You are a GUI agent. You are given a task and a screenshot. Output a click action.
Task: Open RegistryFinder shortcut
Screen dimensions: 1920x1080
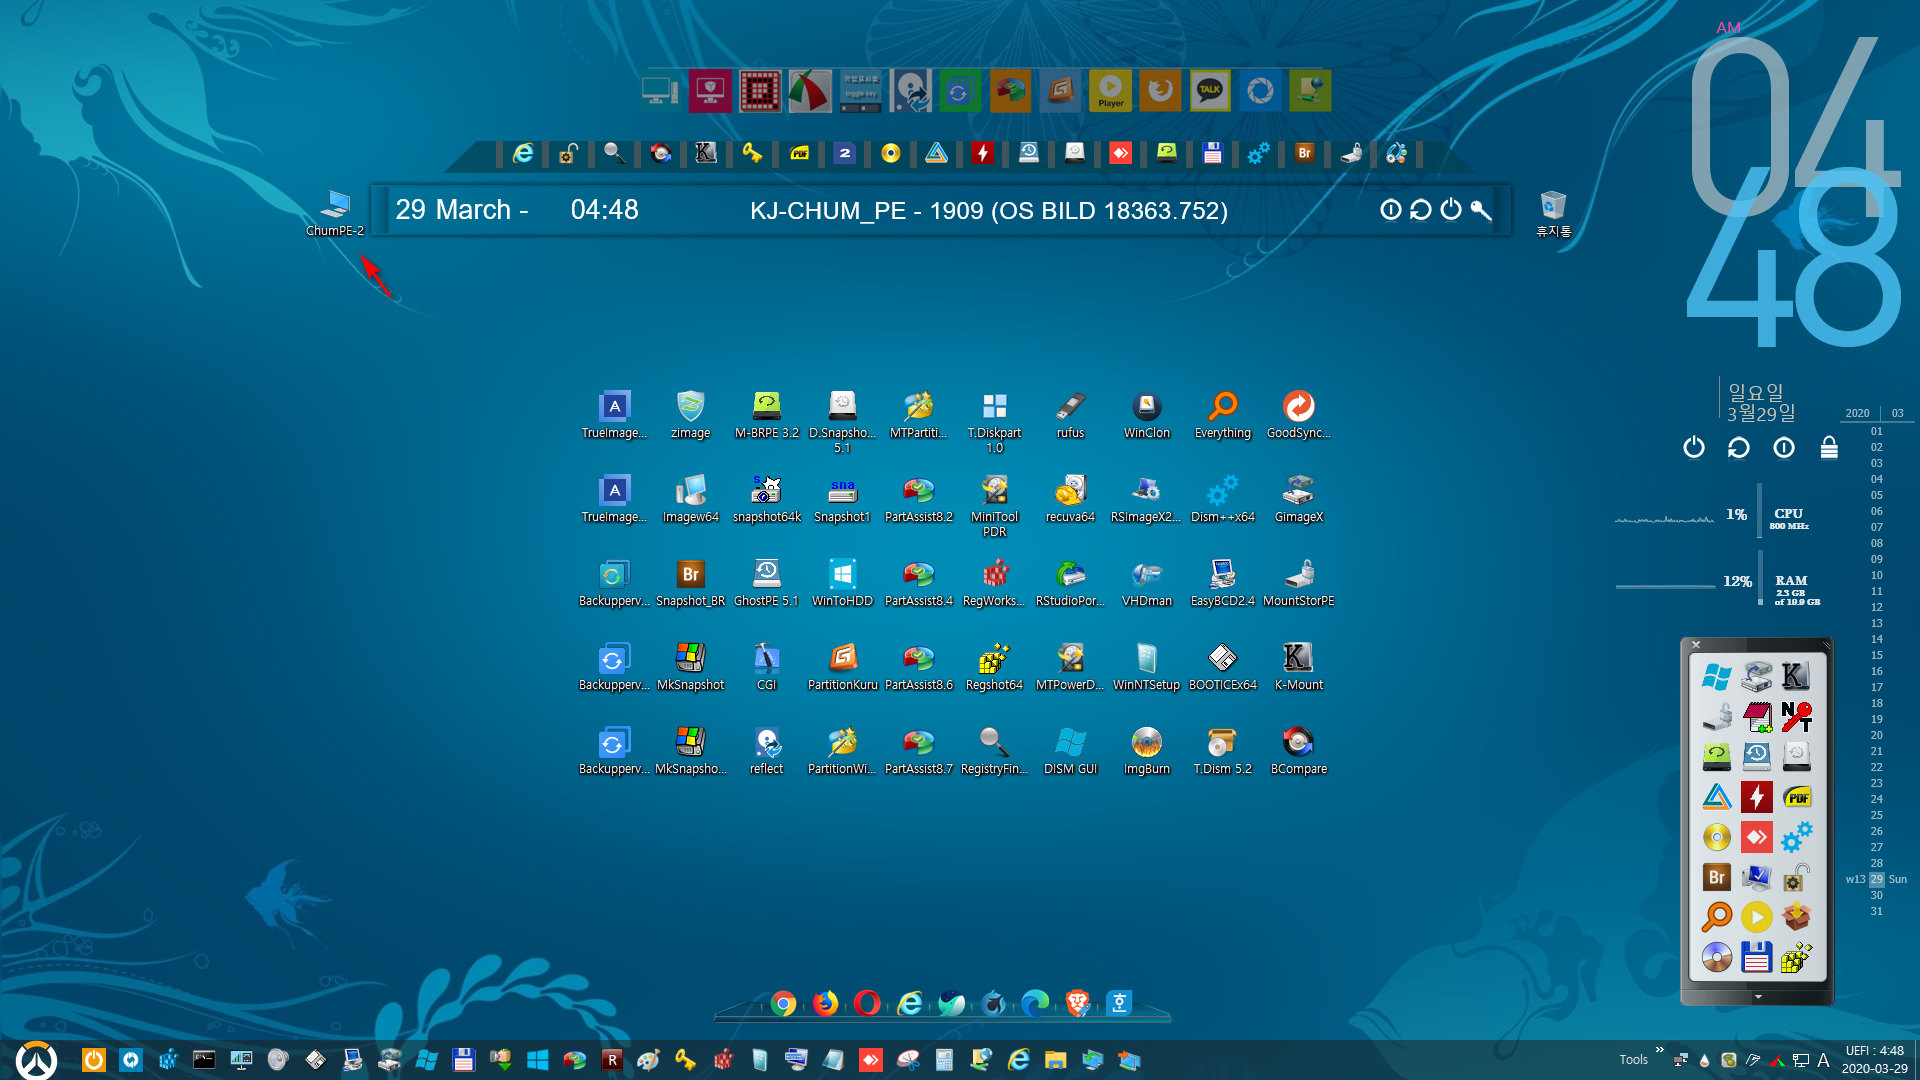tap(994, 750)
